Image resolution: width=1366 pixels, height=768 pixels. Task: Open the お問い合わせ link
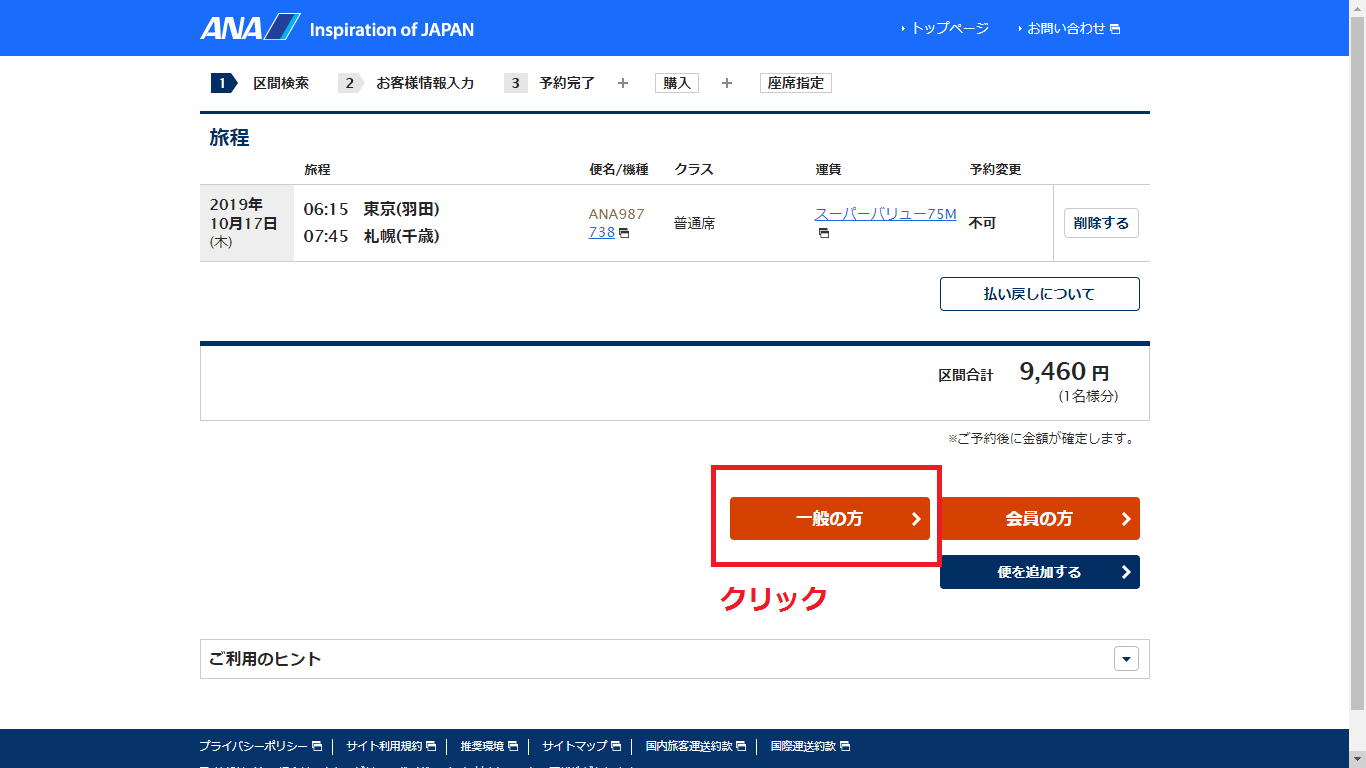coord(1066,28)
